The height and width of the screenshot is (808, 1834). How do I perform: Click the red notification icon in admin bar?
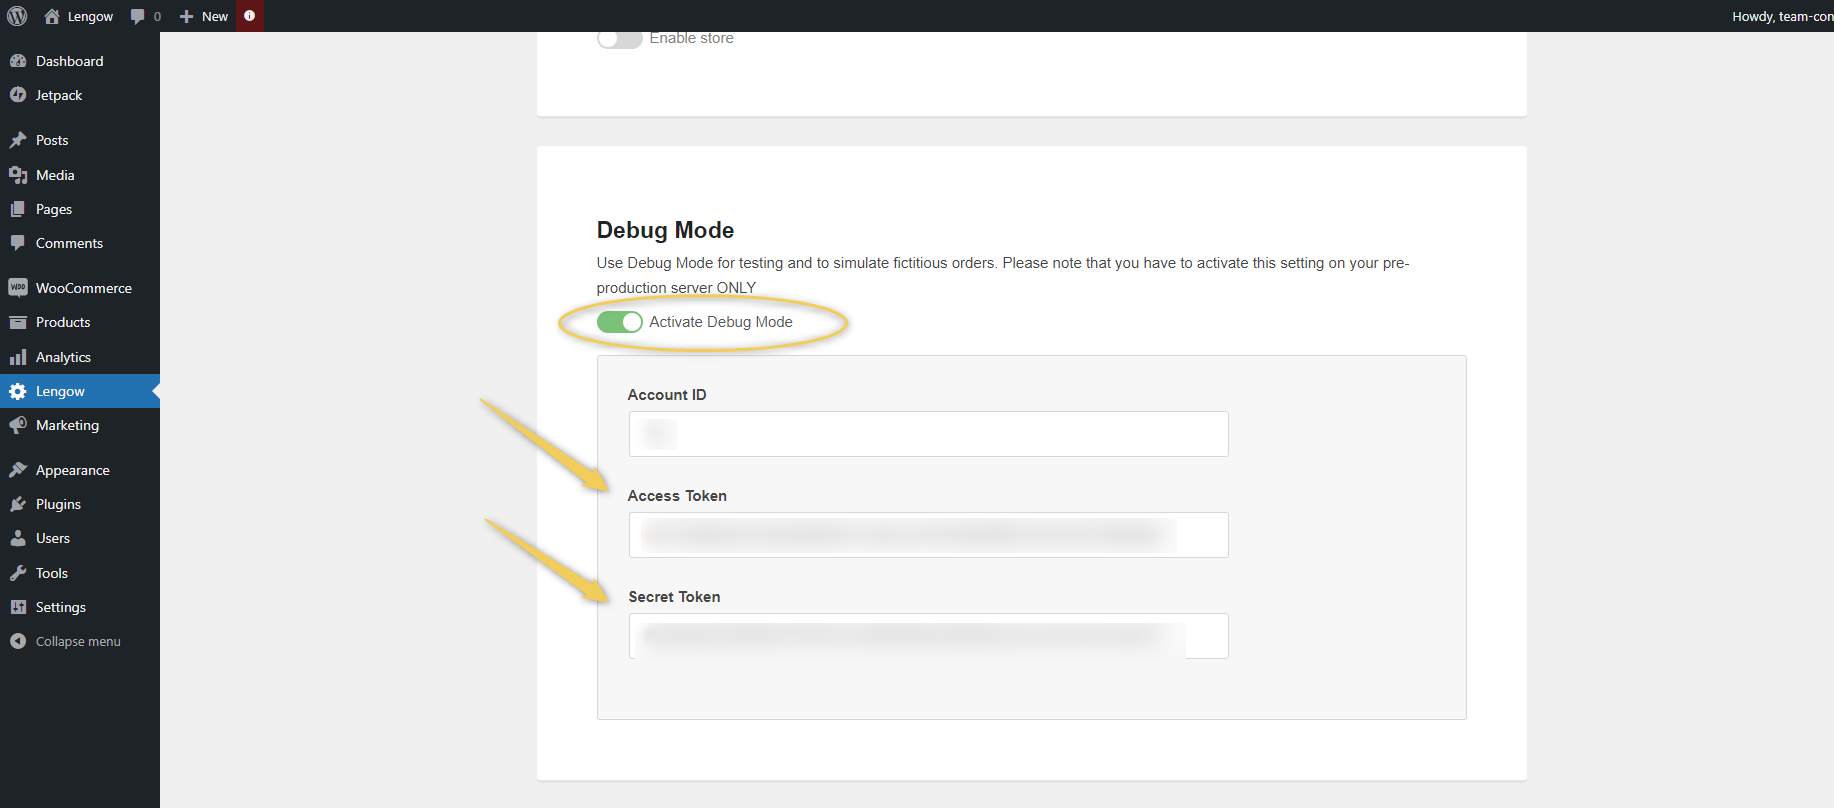(x=249, y=16)
